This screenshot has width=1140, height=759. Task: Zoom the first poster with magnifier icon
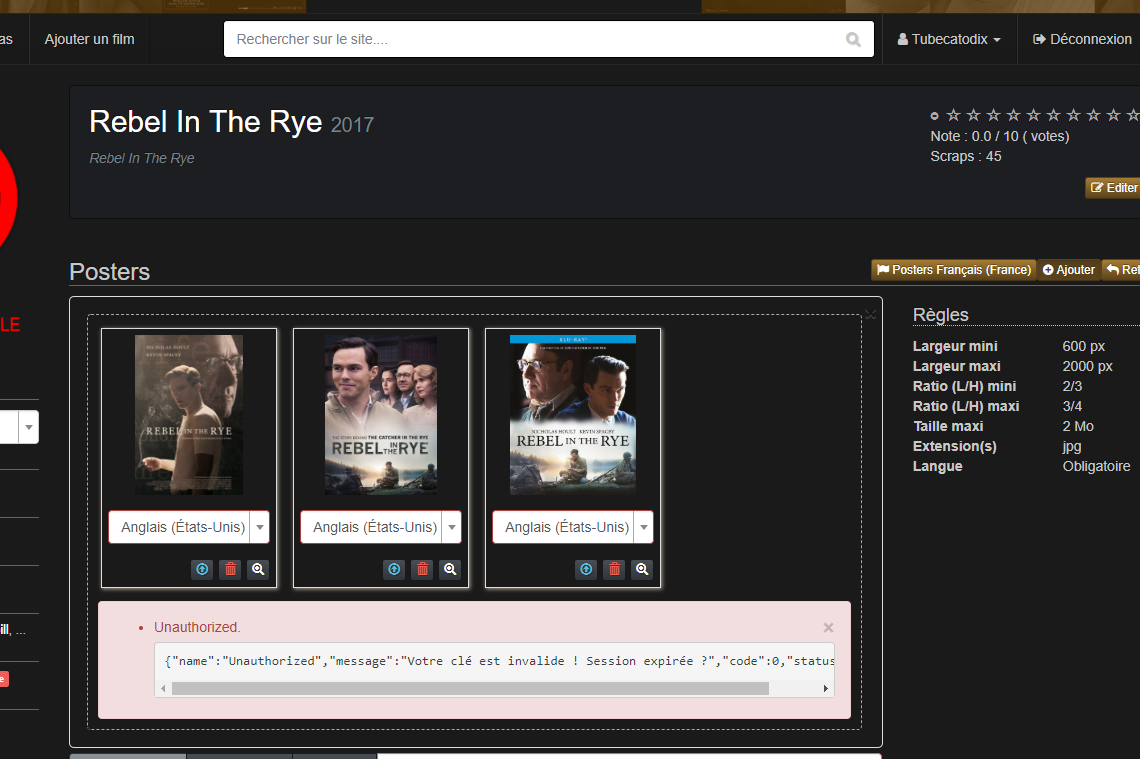258,569
